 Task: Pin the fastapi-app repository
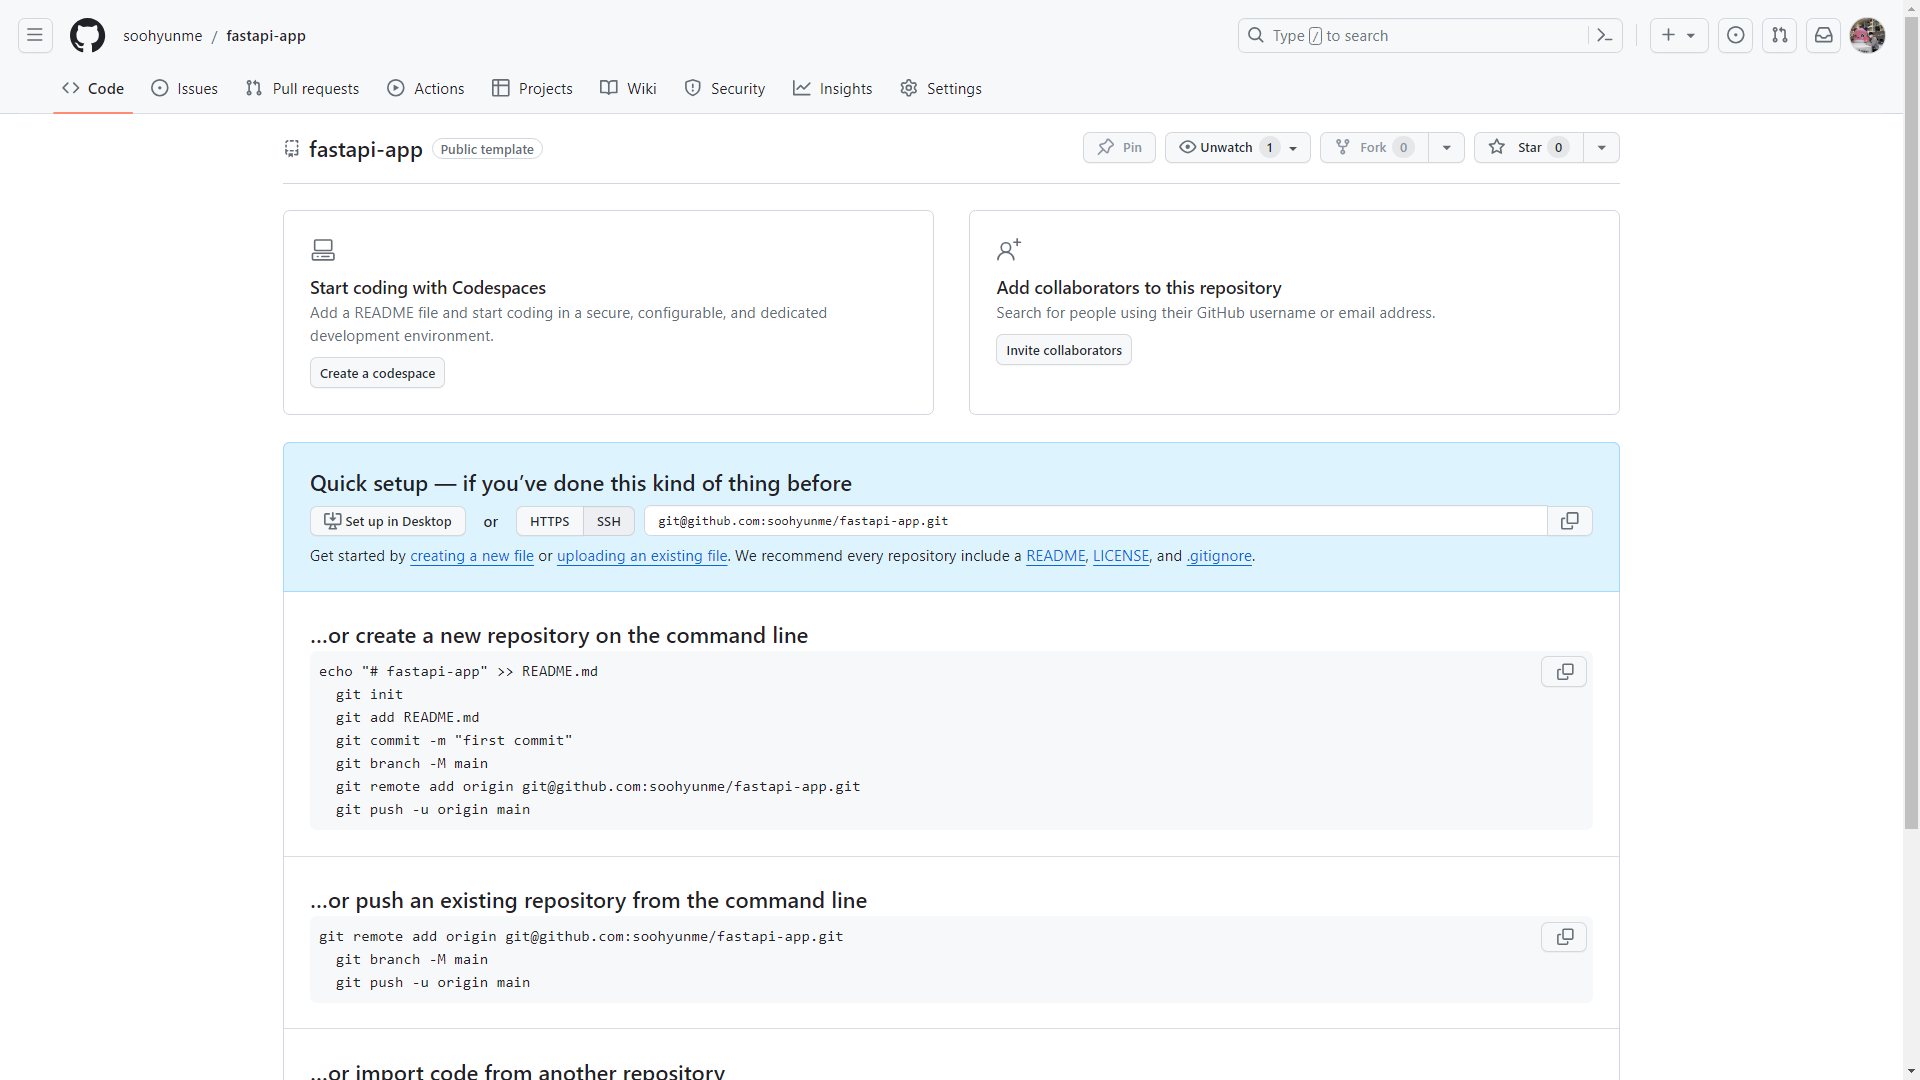coord(1119,148)
